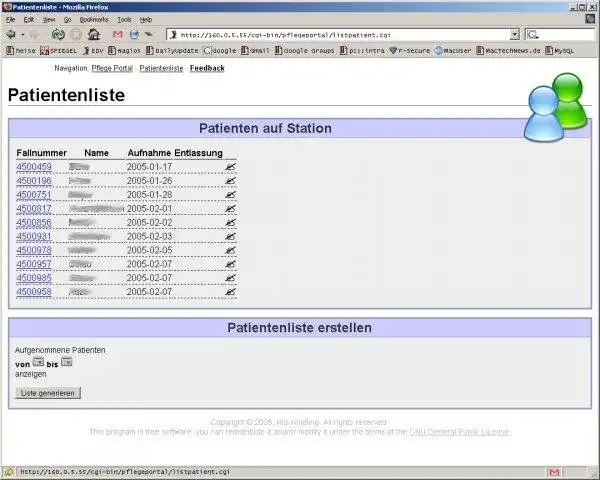Click in the URL address field

coord(344,35)
